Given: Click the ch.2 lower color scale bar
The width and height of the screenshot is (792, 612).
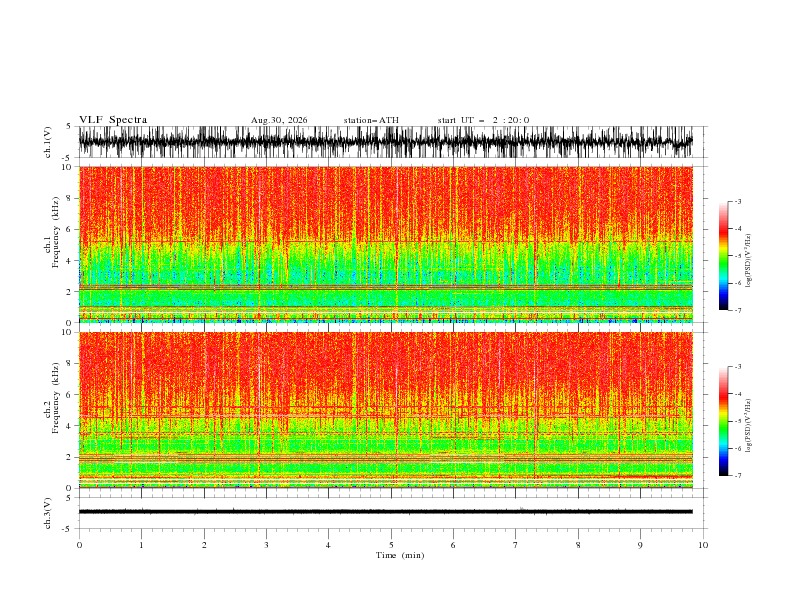Looking at the screenshot, I should 723,421.
